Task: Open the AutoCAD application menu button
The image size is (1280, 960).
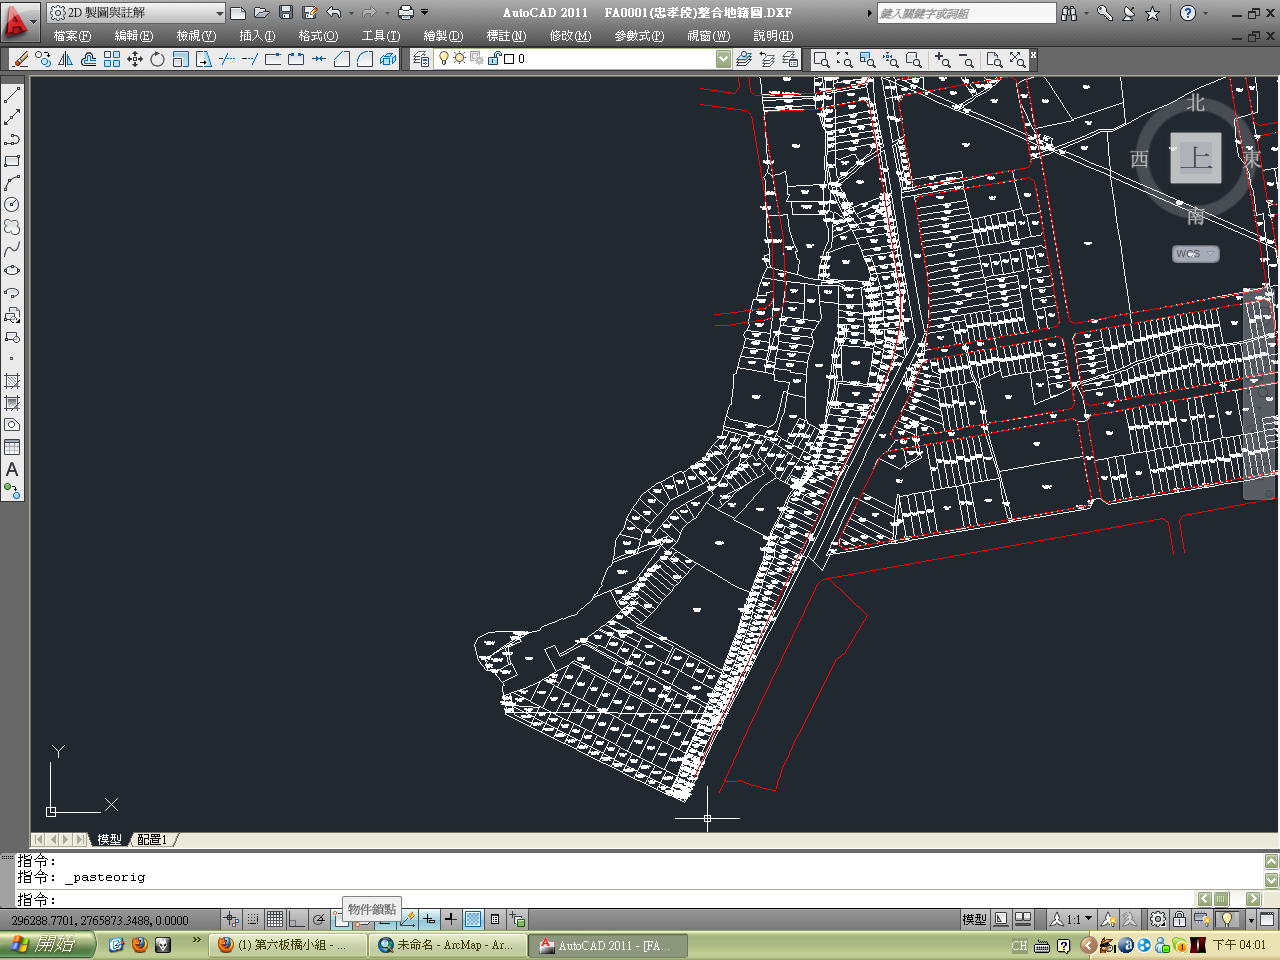Action: coord(19,20)
